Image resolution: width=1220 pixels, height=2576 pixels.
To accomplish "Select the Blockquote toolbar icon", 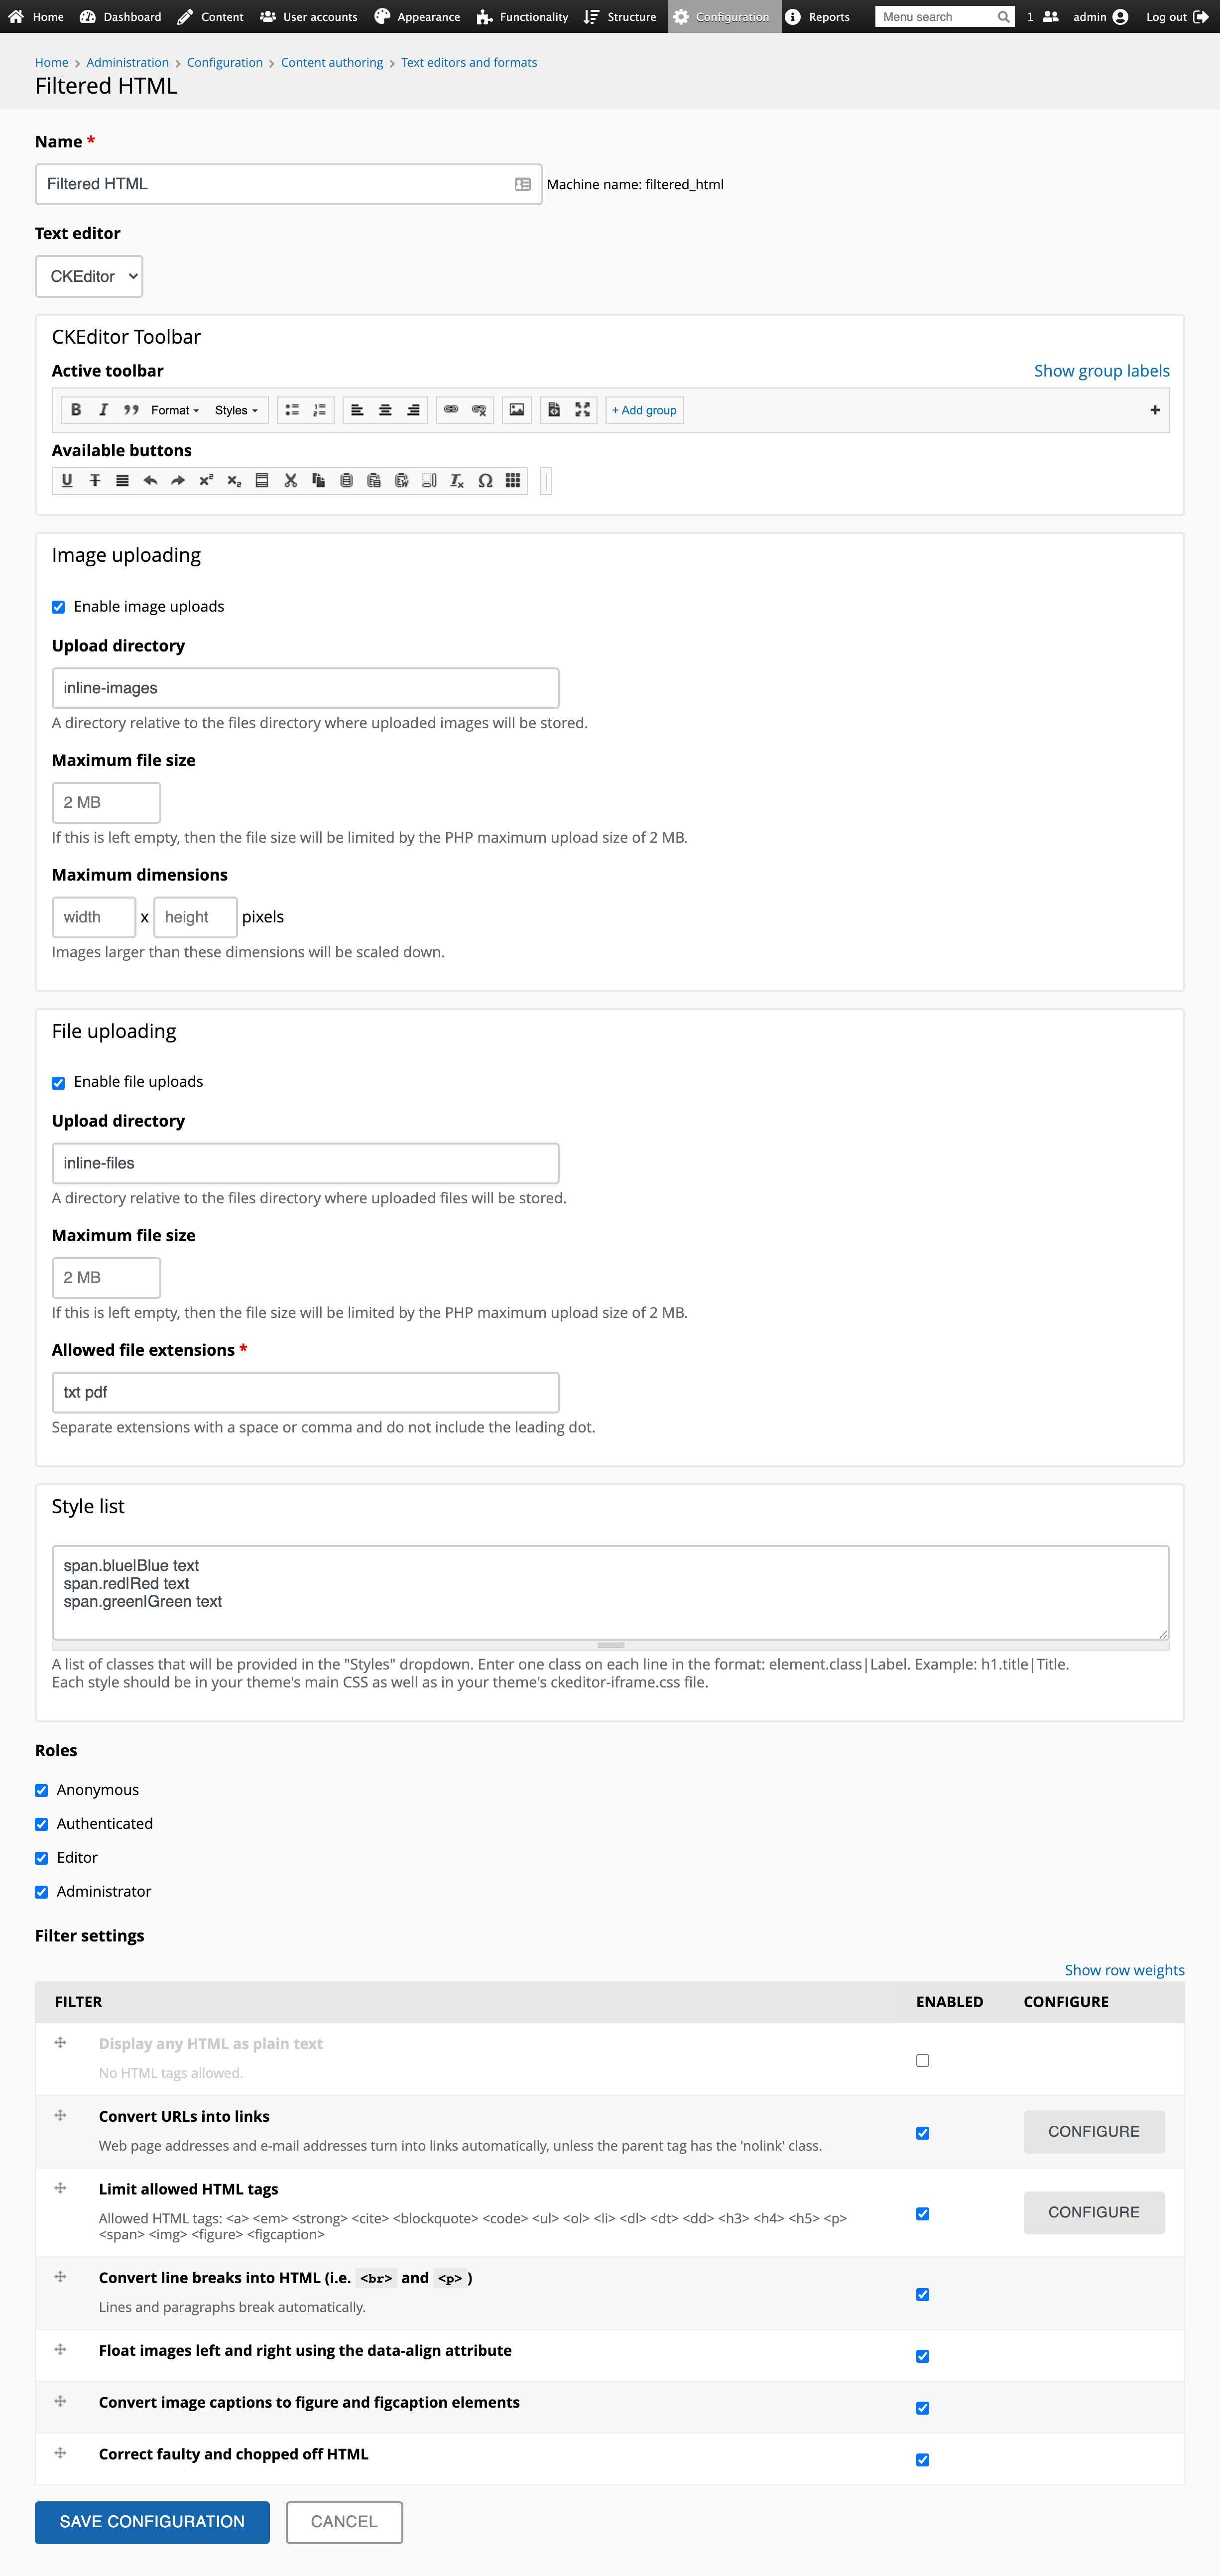I will click(131, 410).
